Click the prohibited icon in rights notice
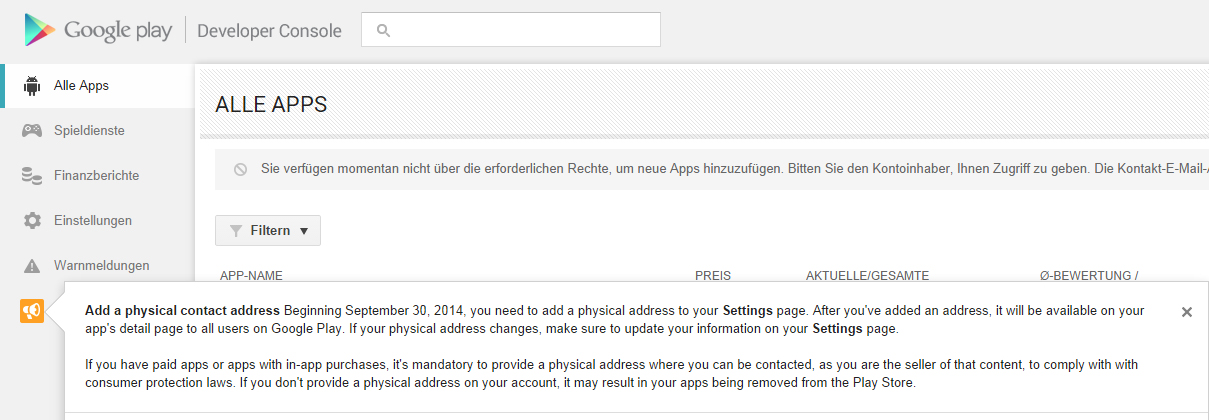This screenshot has height=420, width=1209. pyautogui.click(x=240, y=170)
